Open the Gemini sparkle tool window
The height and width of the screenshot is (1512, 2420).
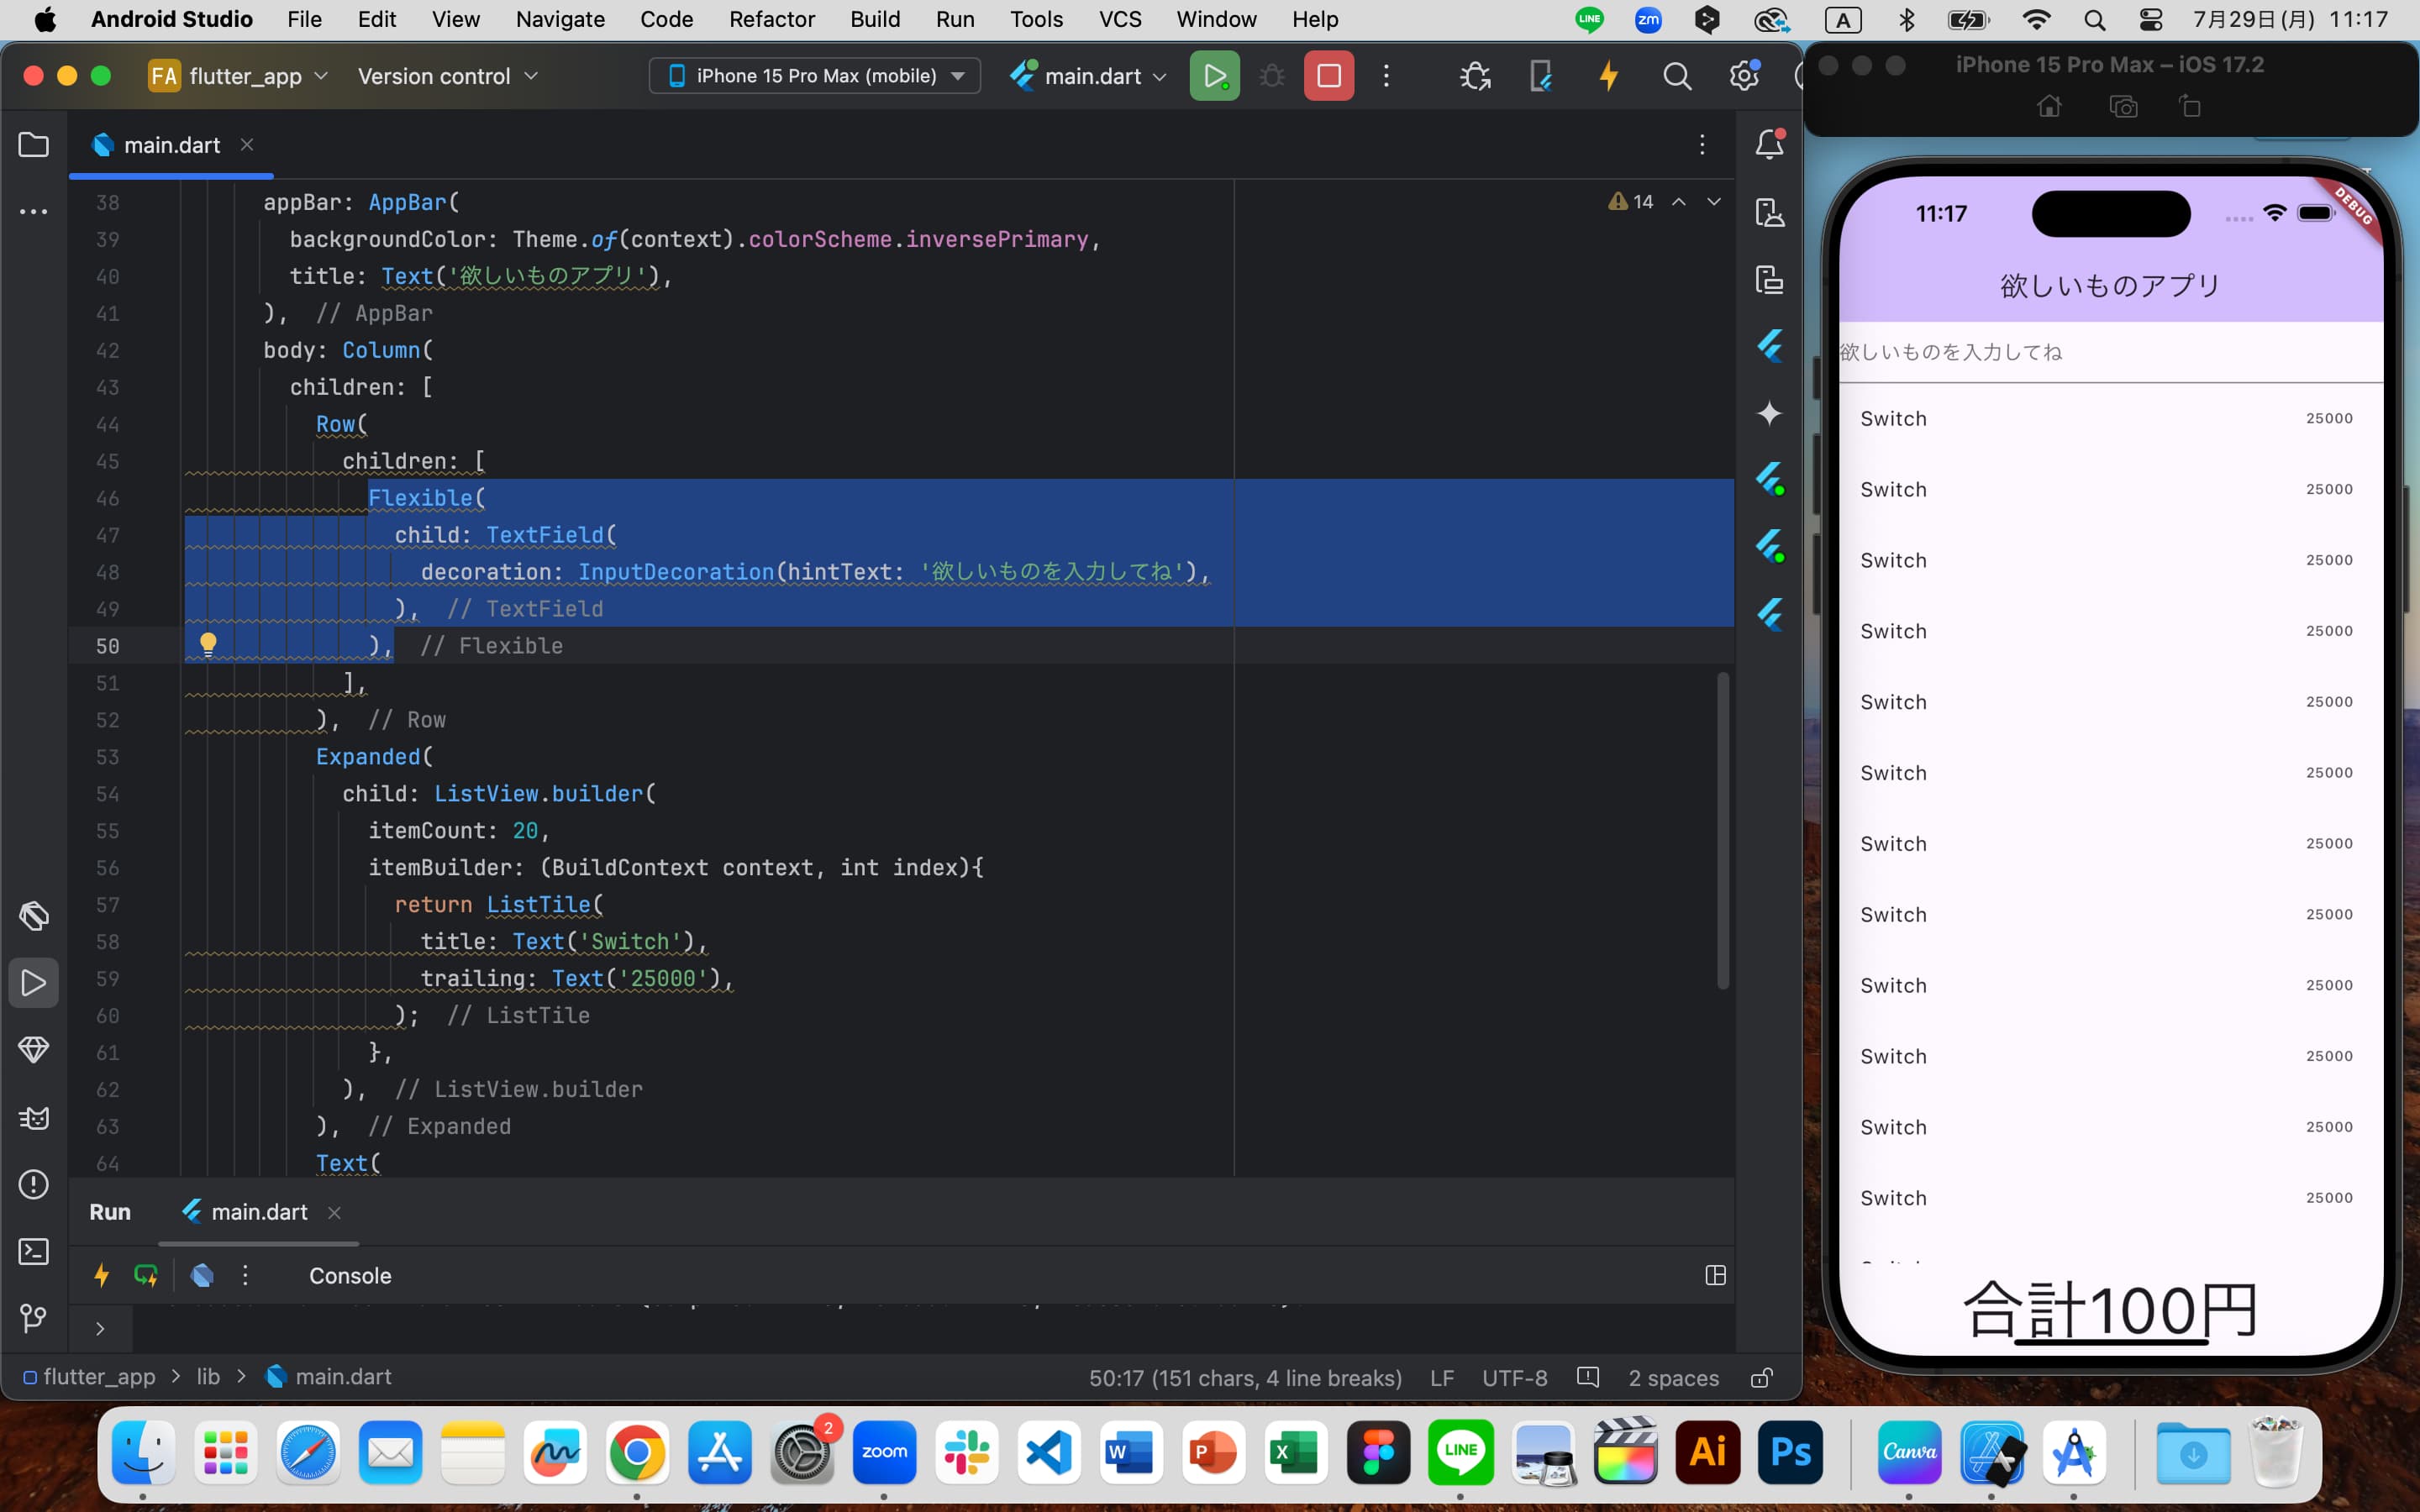pos(1770,413)
